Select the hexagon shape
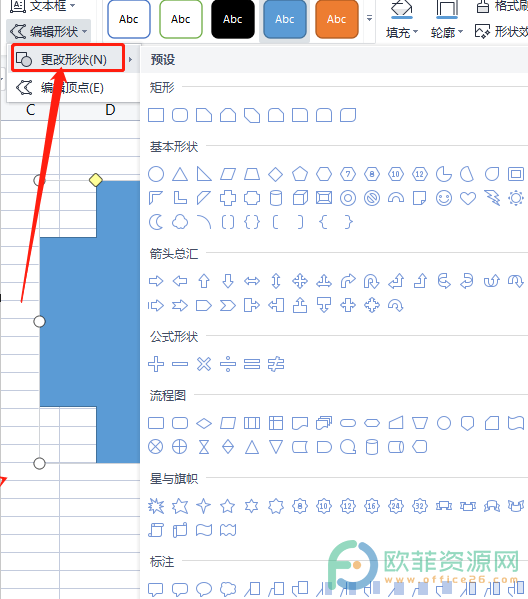Image resolution: width=528 pixels, height=599 pixels. point(324,174)
